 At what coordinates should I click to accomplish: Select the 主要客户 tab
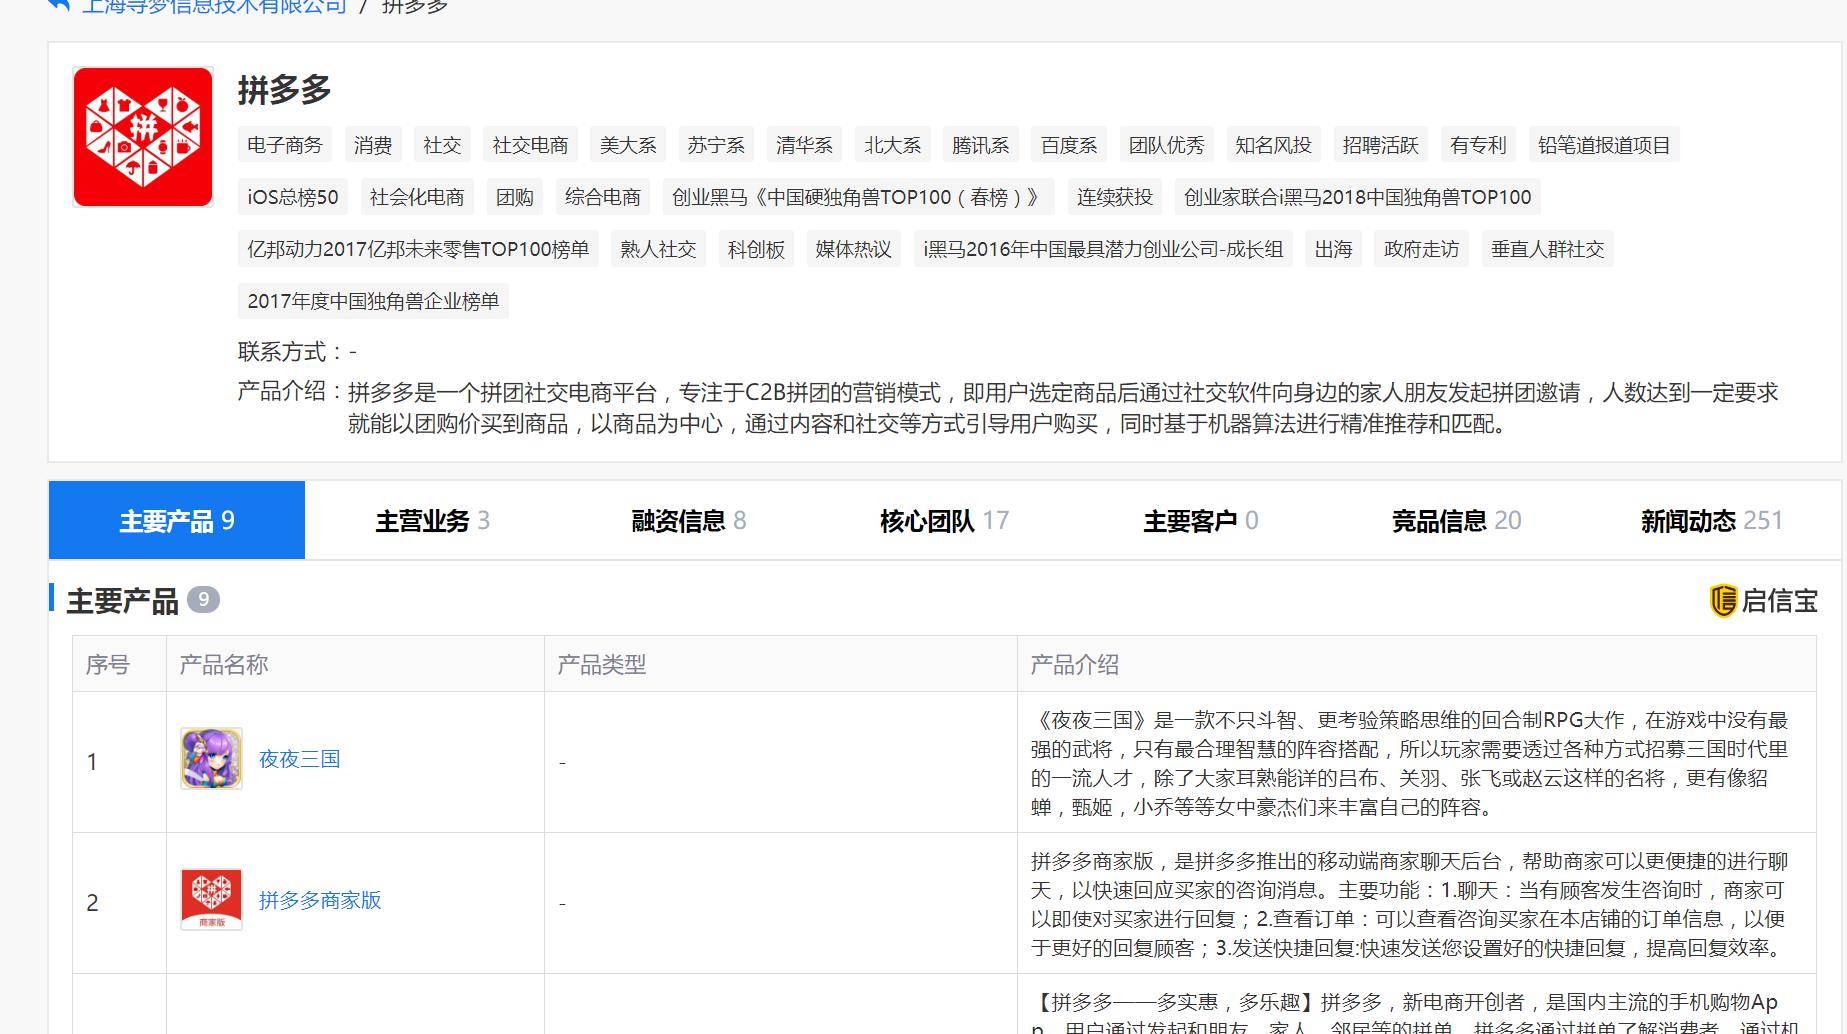click(x=1200, y=521)
